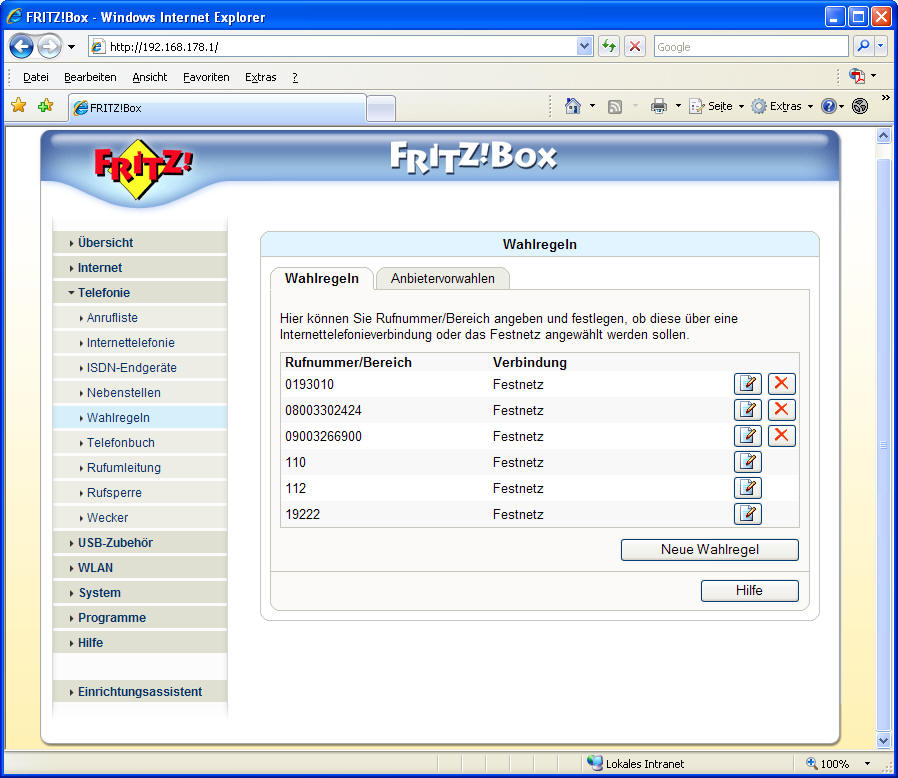Open the Datei menu
Screen dimensions: 898x778
pos(36,77)
